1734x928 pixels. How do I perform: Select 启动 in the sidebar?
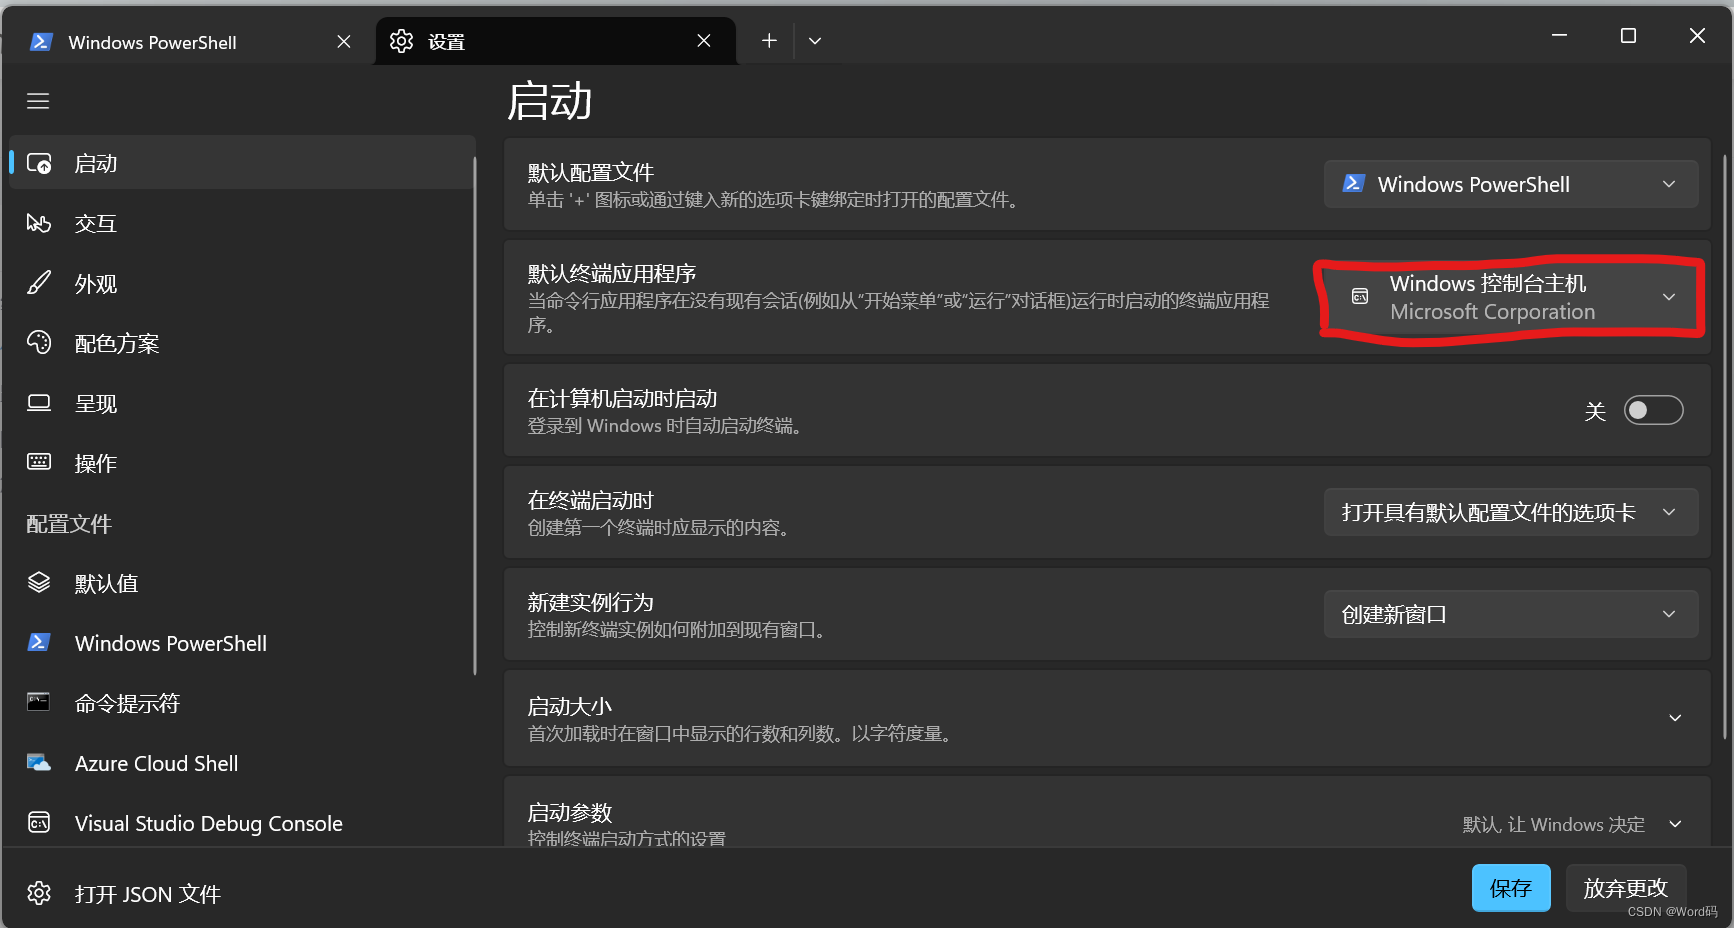[242, 163]
